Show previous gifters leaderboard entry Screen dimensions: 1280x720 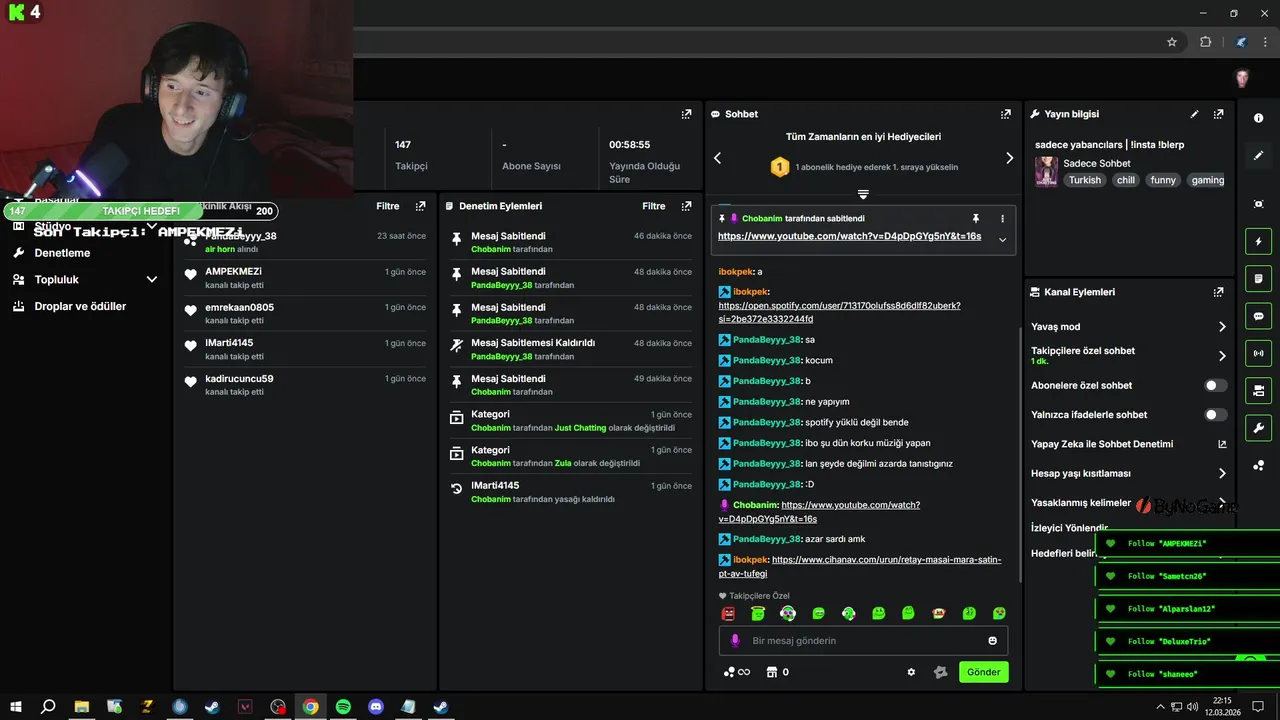(x=717, y=158)
